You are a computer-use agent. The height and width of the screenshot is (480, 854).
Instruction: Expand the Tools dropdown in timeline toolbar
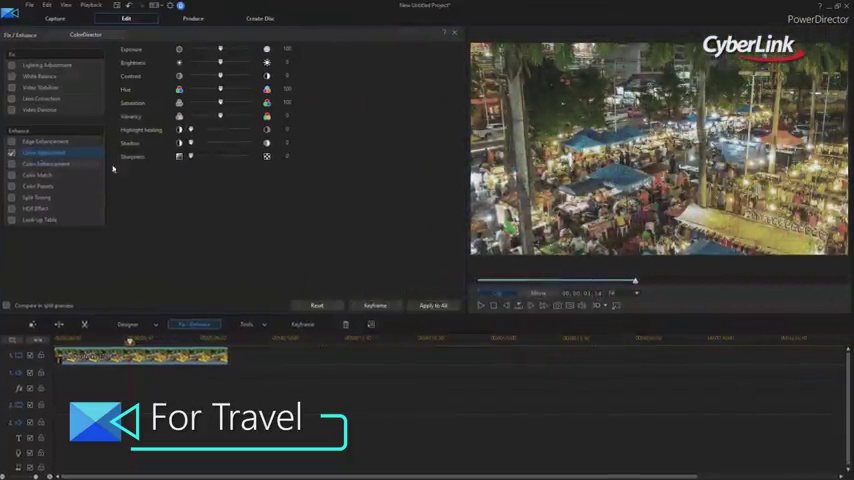[252, 324]
